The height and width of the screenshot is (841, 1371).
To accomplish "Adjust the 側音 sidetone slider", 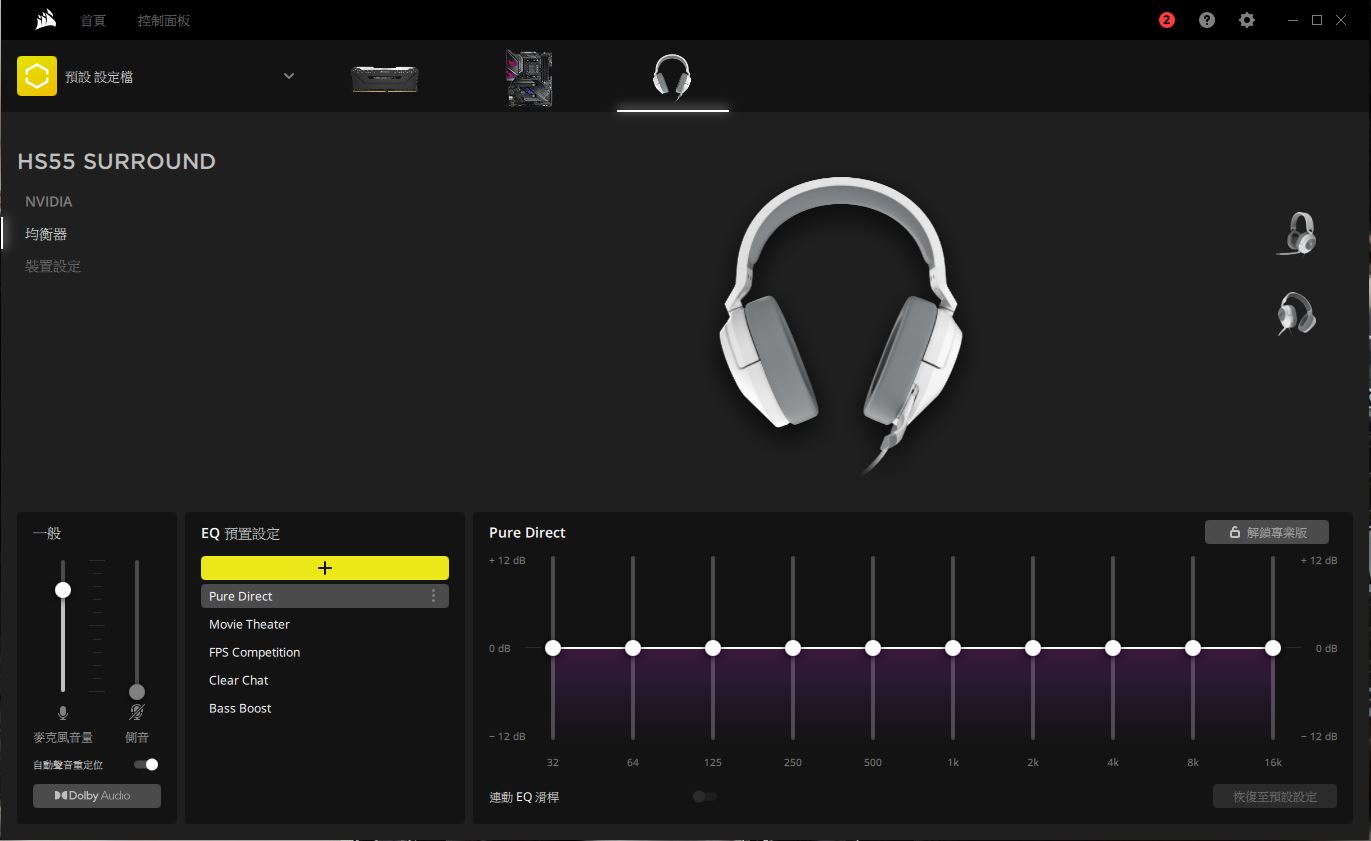I will click(x=137, y=692).
